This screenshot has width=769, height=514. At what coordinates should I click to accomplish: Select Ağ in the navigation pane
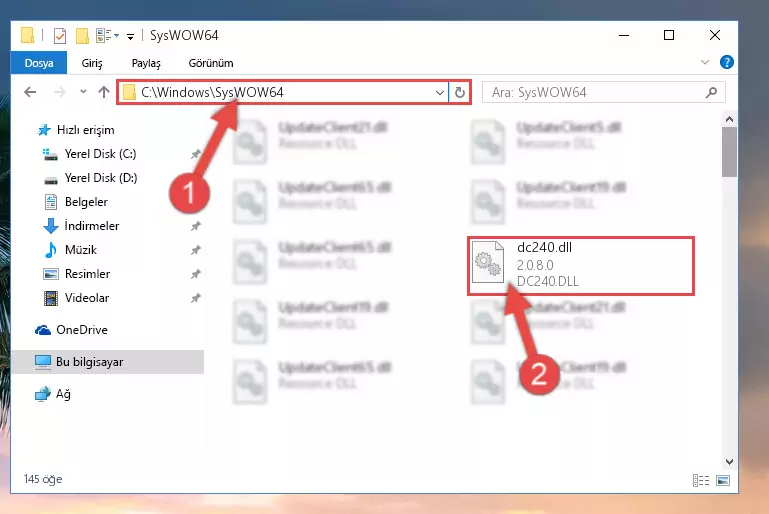pos(63,394)
